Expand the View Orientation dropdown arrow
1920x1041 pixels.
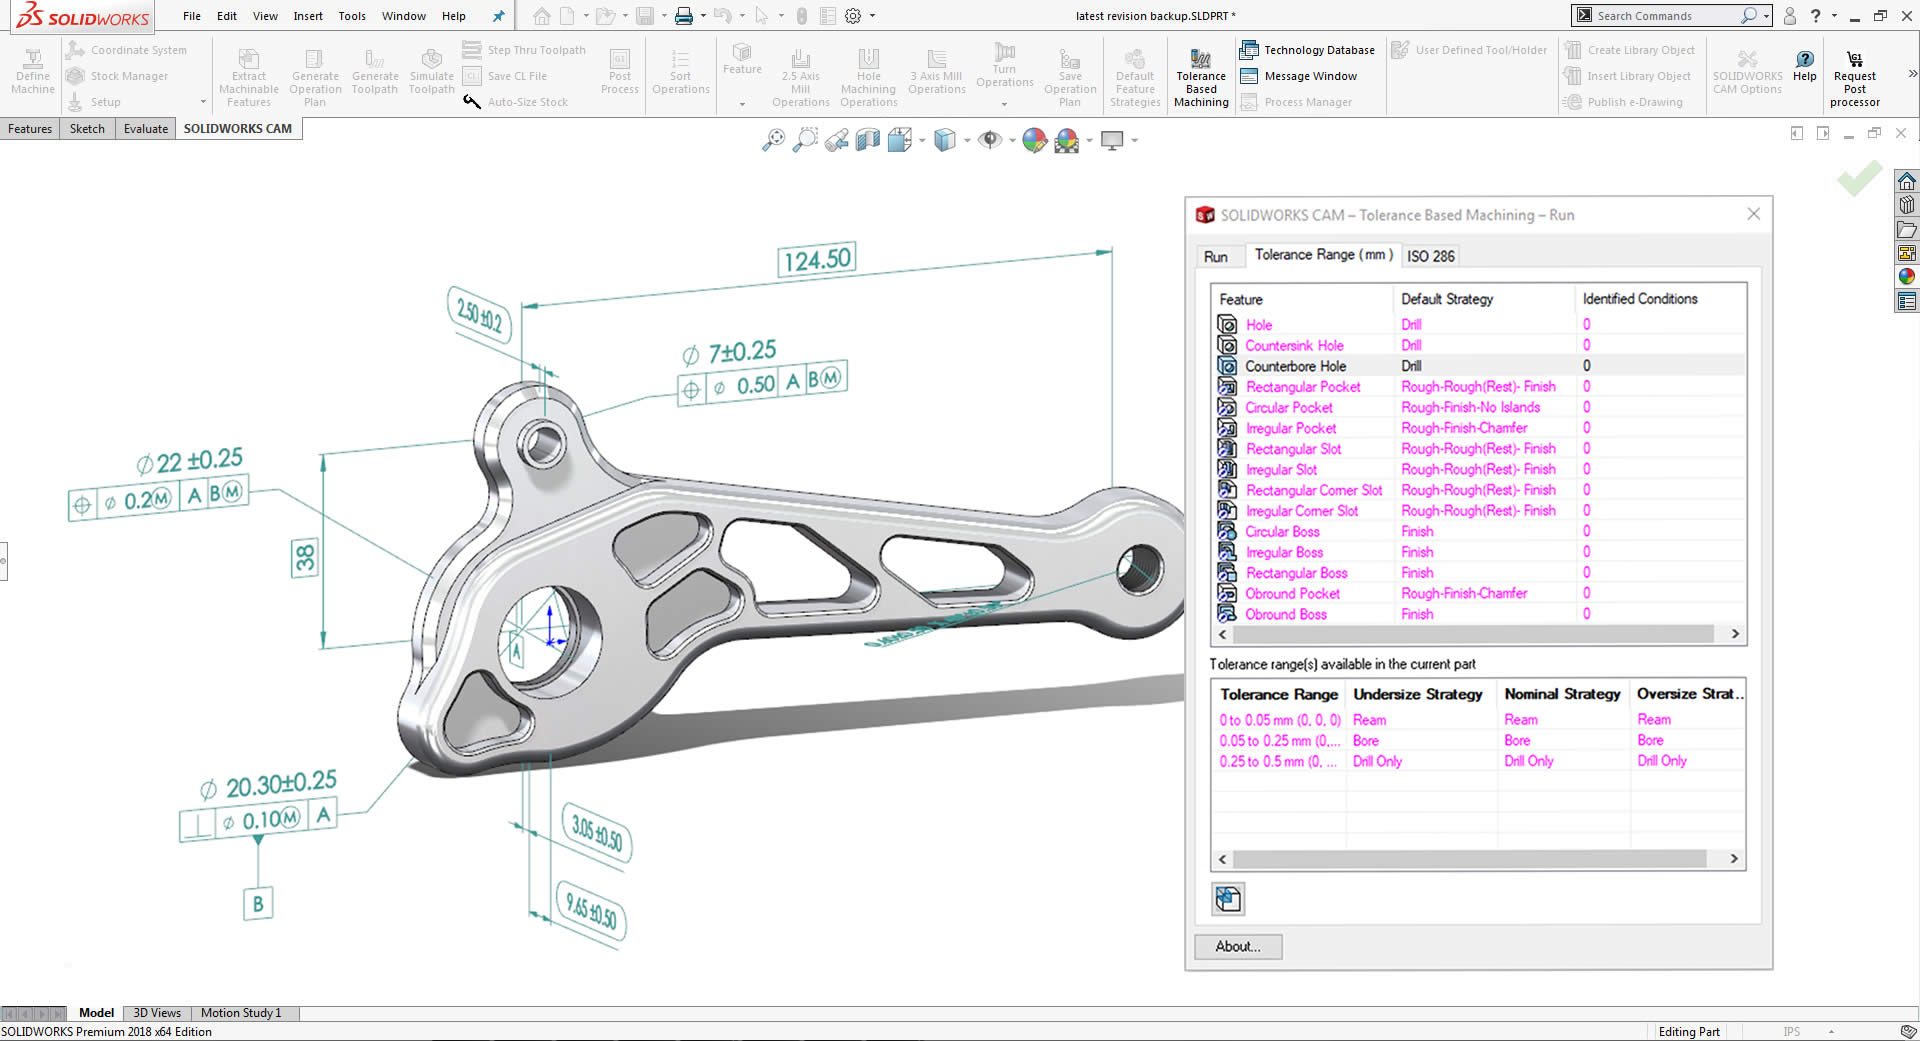click(922, 141)
